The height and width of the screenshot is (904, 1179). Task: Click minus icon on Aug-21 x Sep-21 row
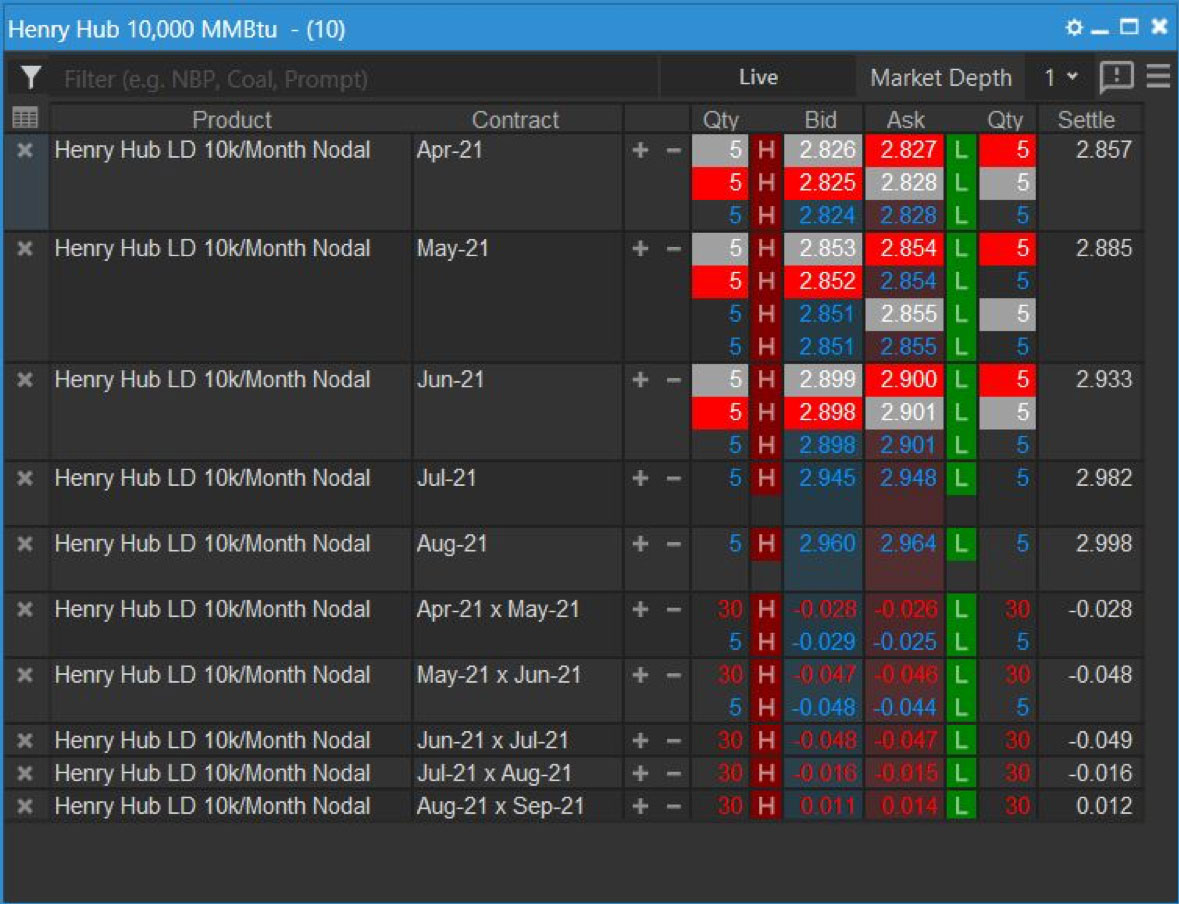(674, 807)
